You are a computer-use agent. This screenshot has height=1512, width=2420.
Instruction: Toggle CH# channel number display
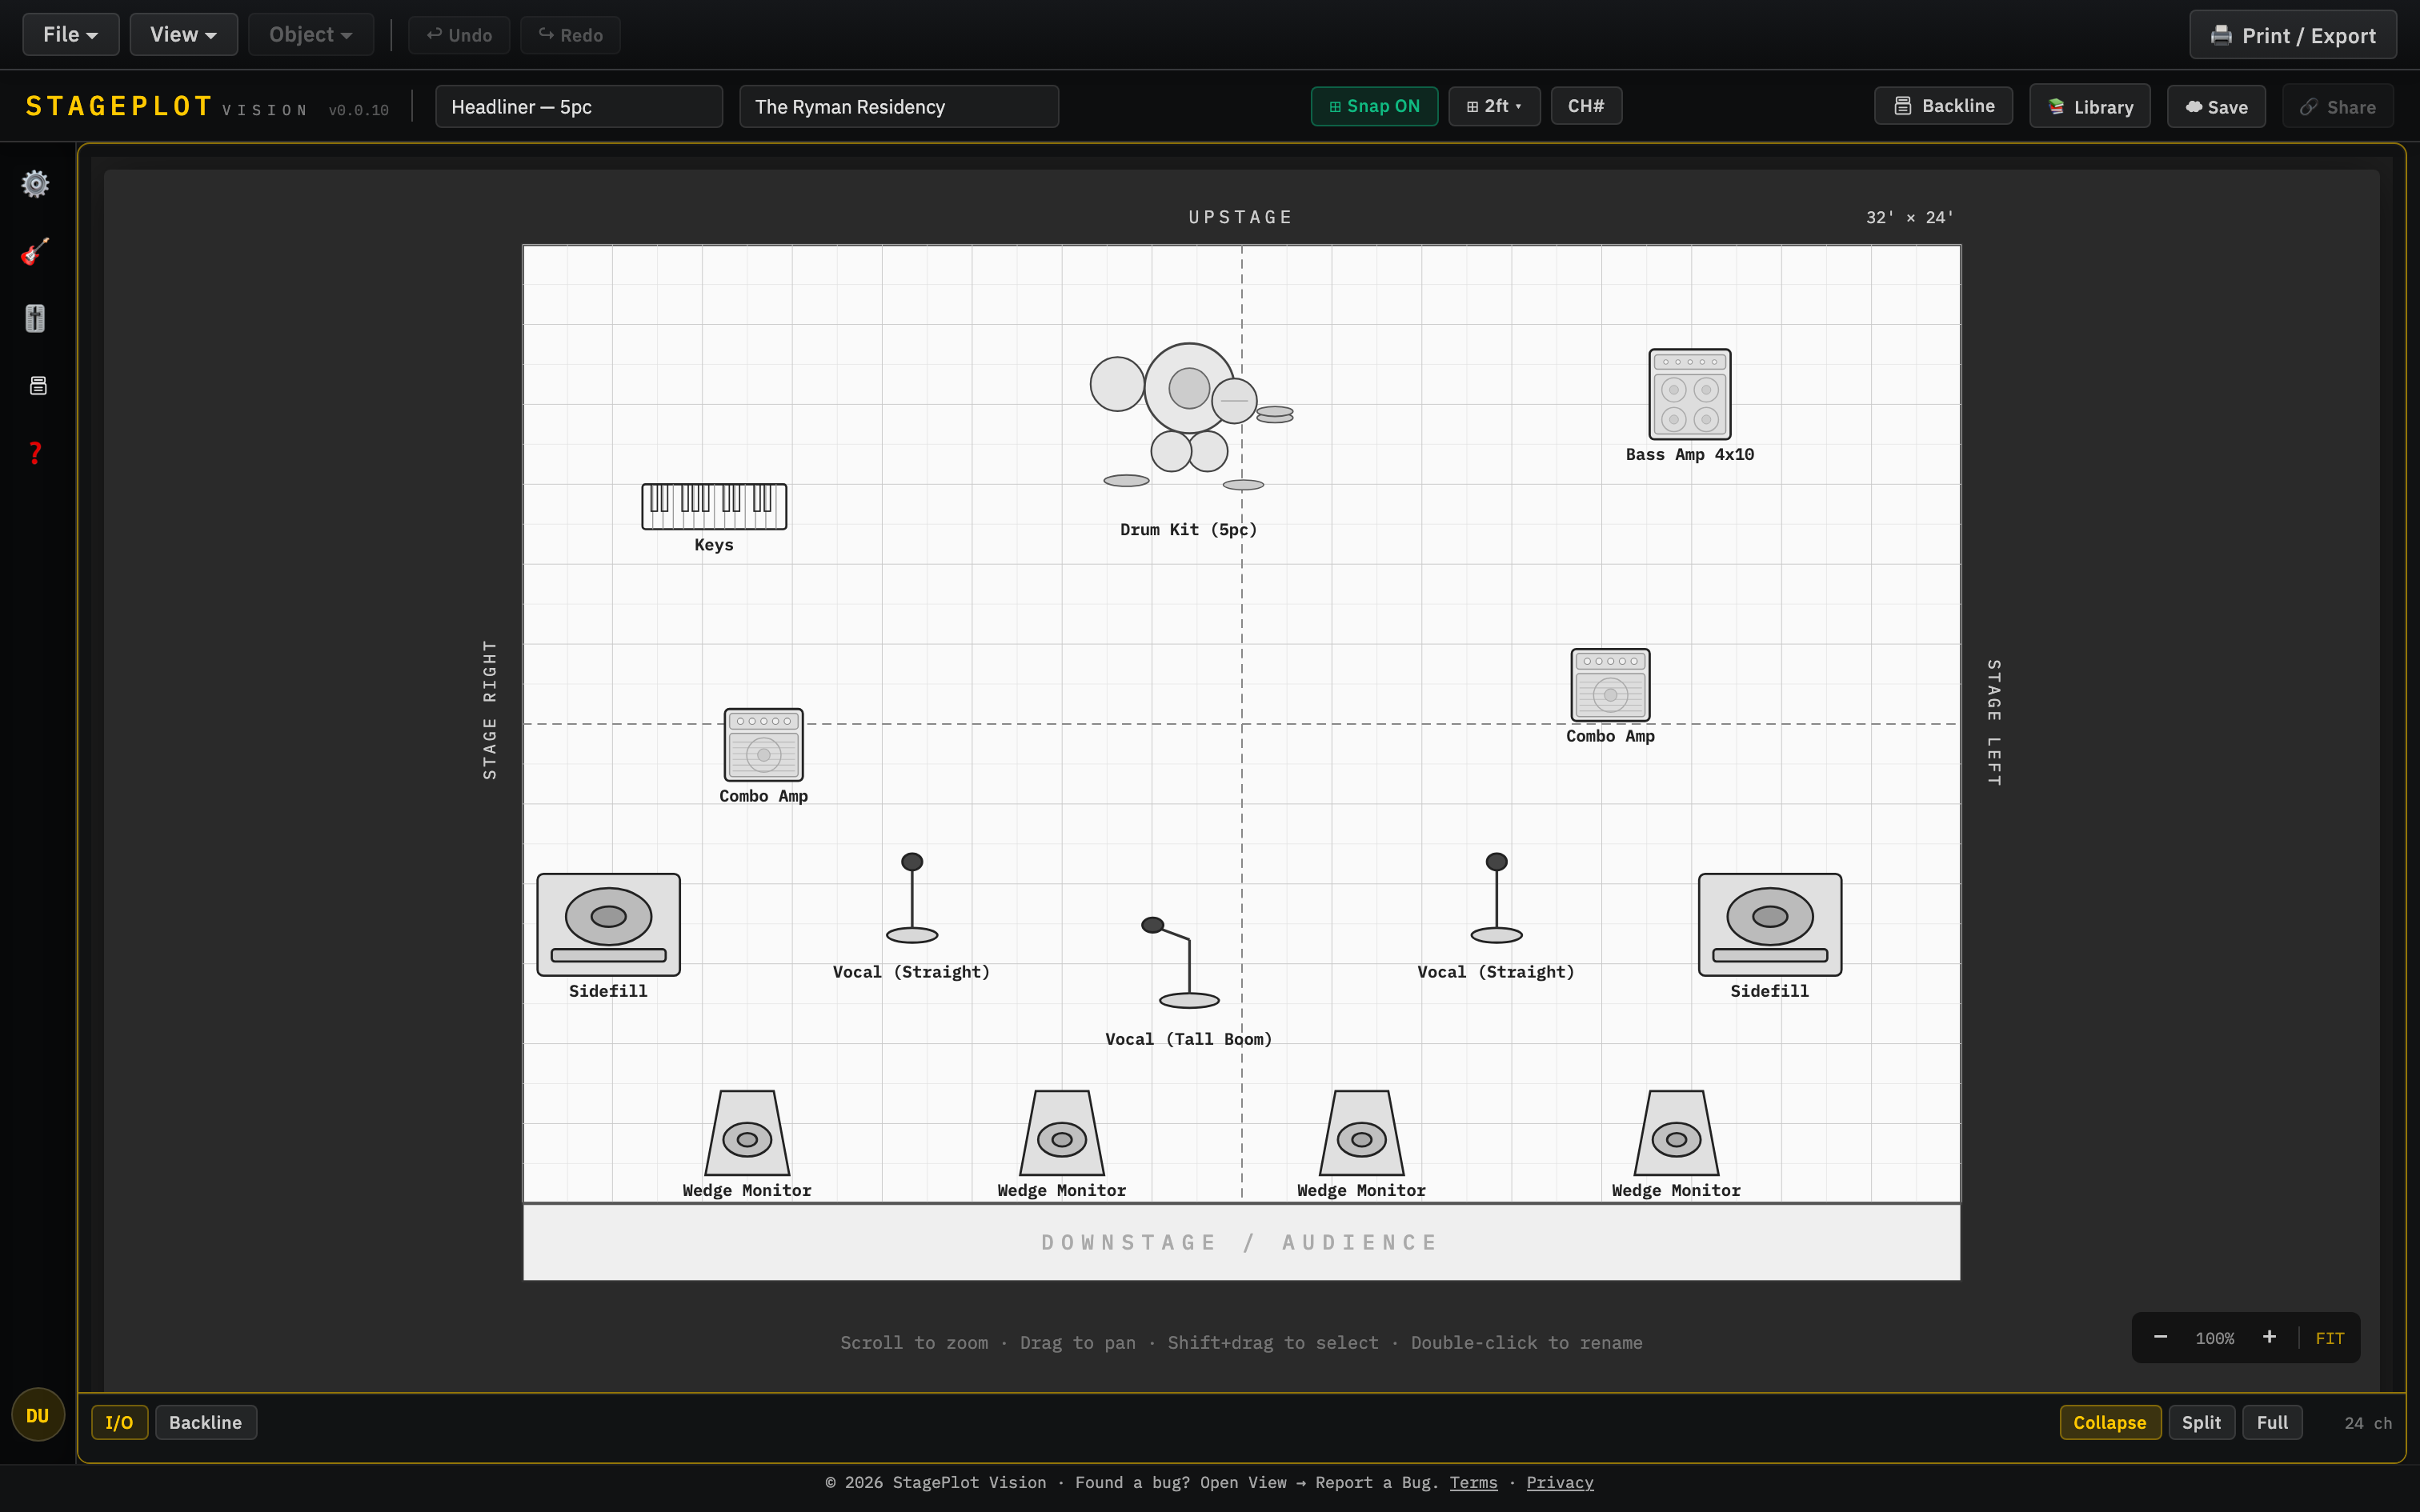(x=1586, y=106)
